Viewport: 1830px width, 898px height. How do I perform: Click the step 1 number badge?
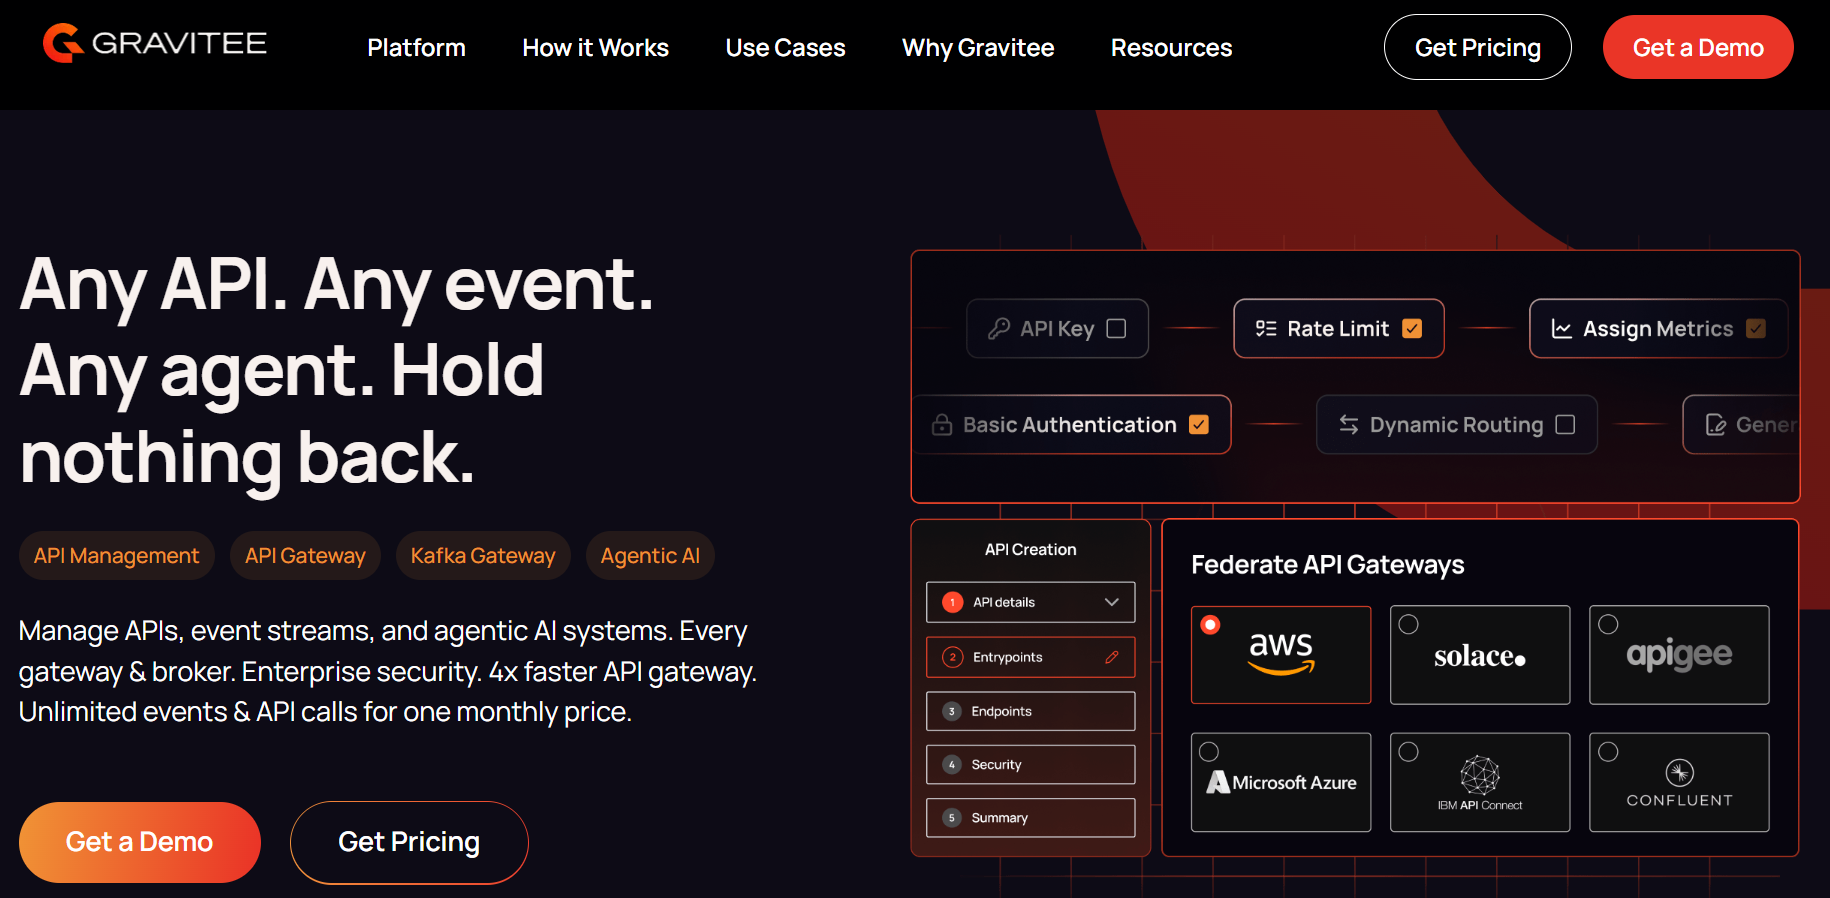pos(952,602)
